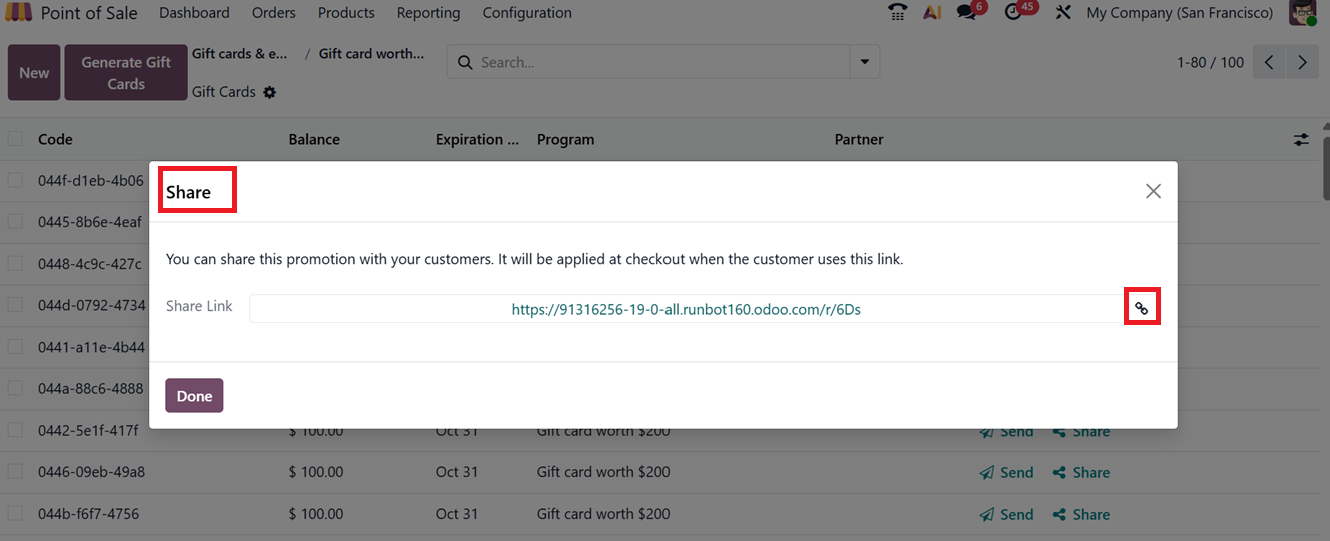Image resolution: width=1330 pixels, height=541 pixels.
Task: Open the AI assistant icon
Action: tap(932, 13)
